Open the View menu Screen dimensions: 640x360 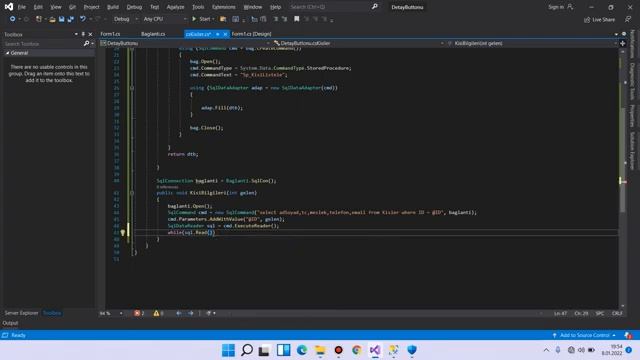(56, 7)
